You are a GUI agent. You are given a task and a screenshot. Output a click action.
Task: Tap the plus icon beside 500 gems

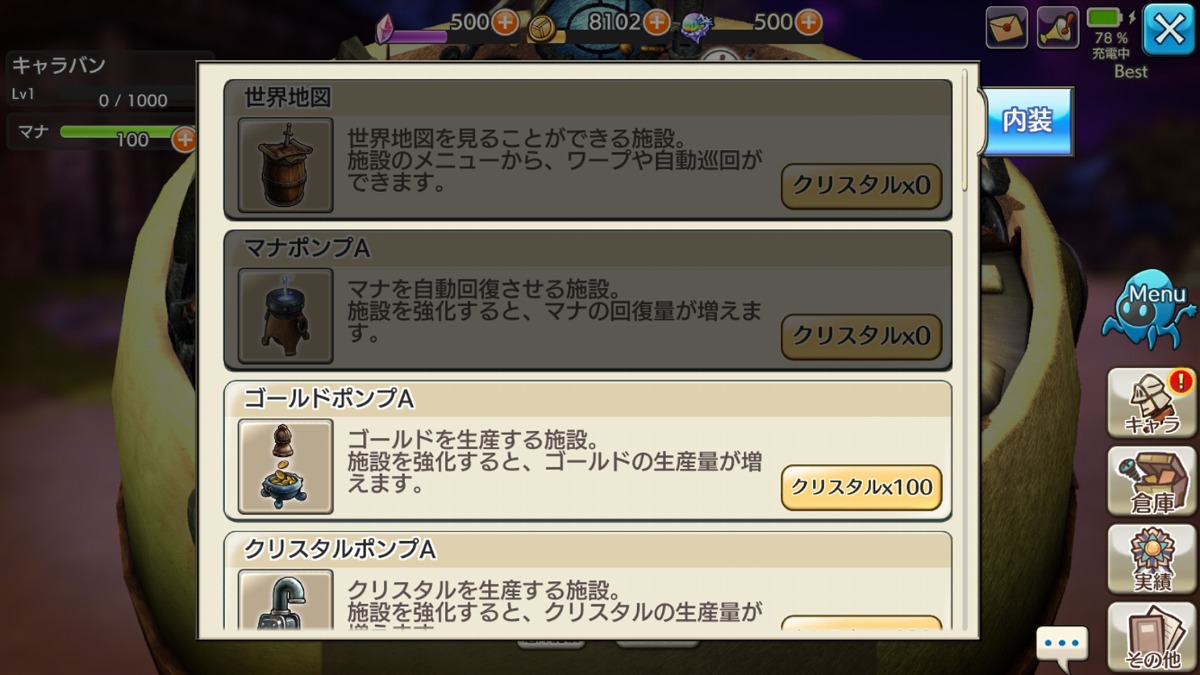click(x=505, y=21)
